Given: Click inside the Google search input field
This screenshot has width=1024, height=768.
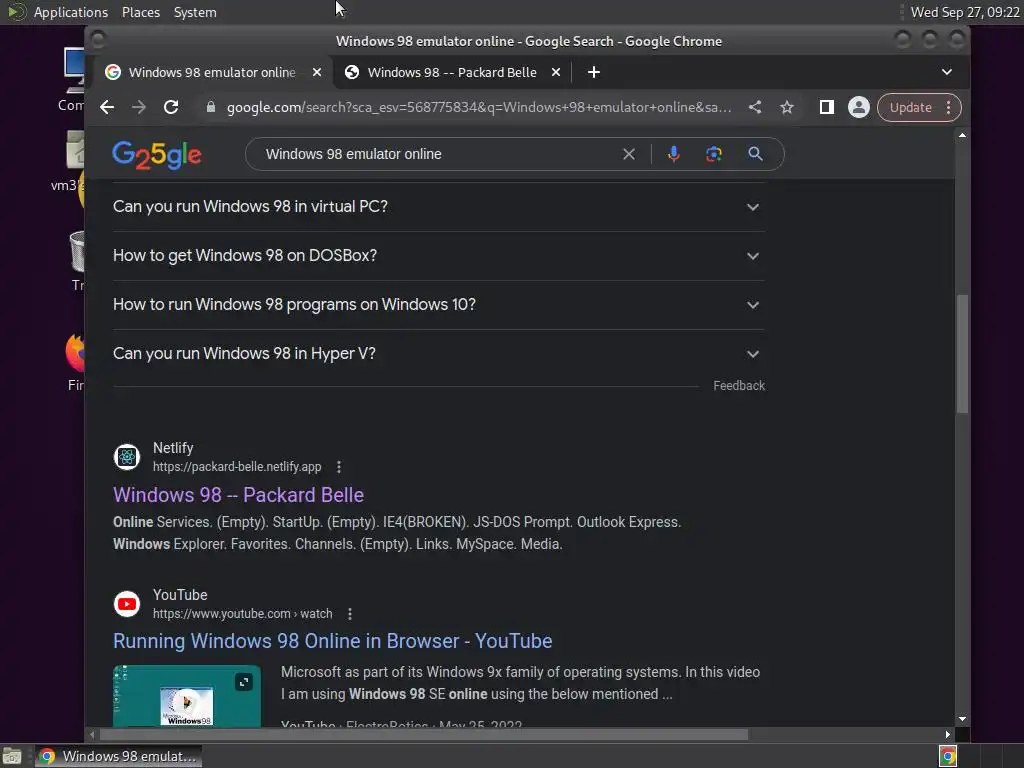Looking at the screenshot, I should (438, 154).
